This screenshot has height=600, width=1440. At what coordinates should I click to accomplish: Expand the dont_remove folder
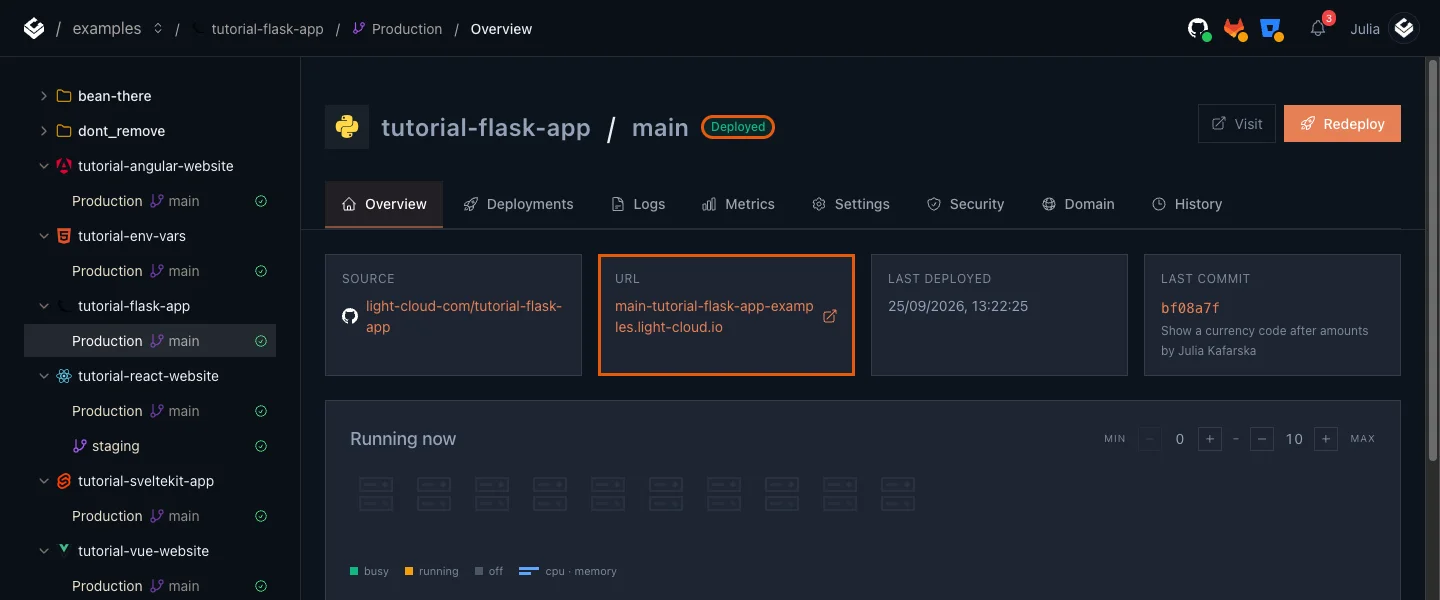coord(43,131)
